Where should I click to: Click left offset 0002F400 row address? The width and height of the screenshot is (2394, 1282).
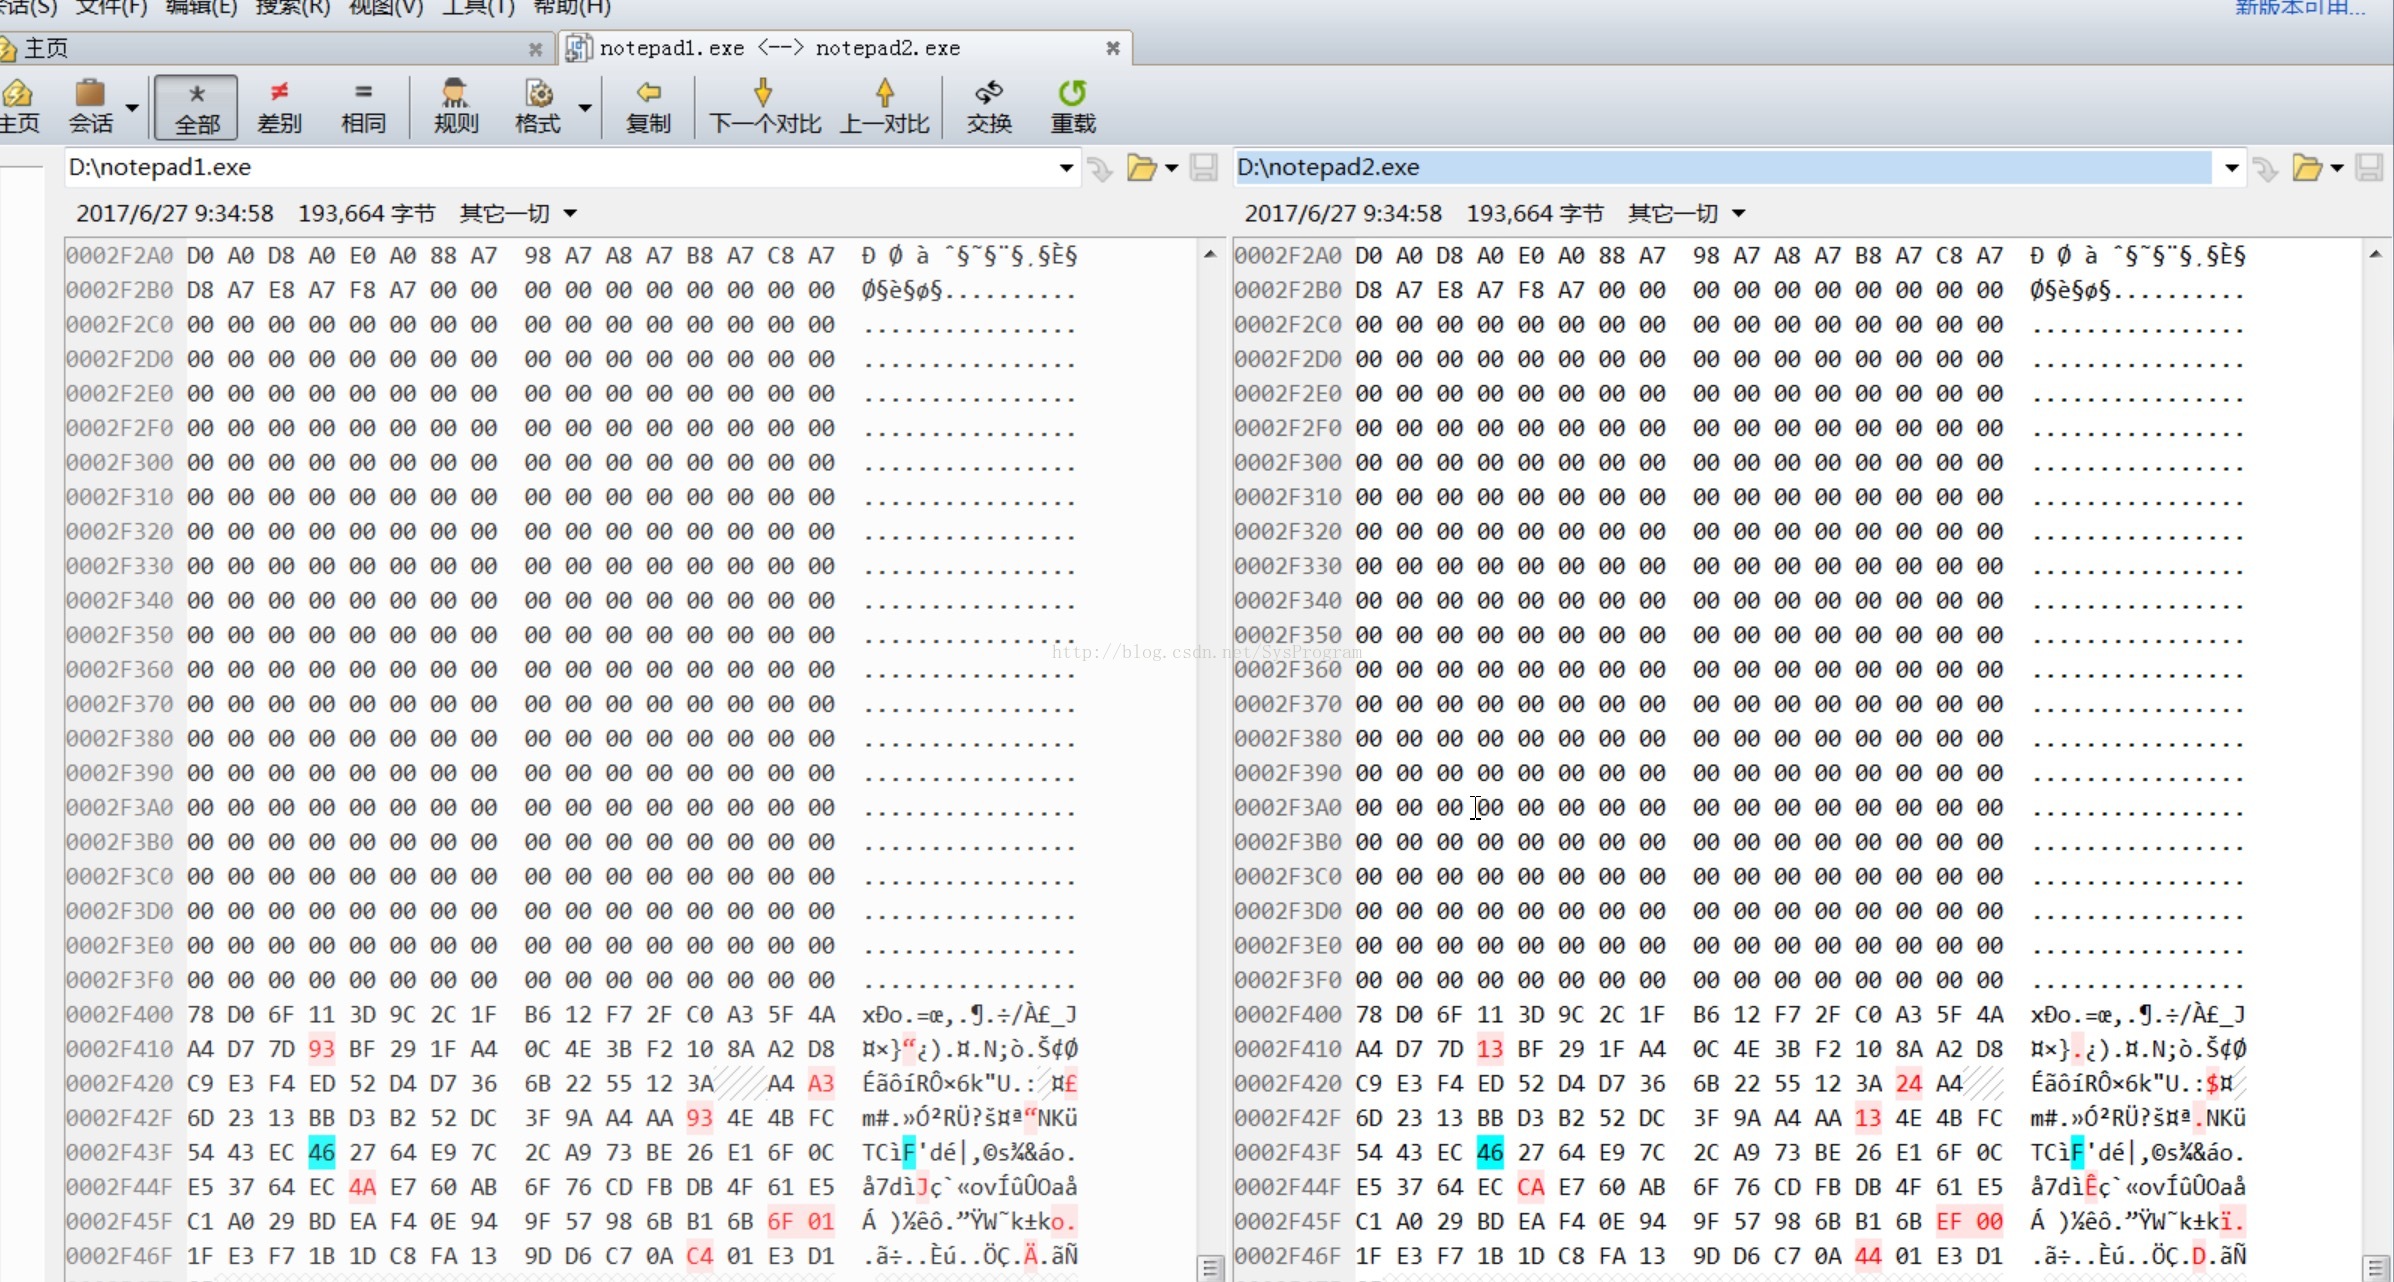click(x=119, y=1014)
